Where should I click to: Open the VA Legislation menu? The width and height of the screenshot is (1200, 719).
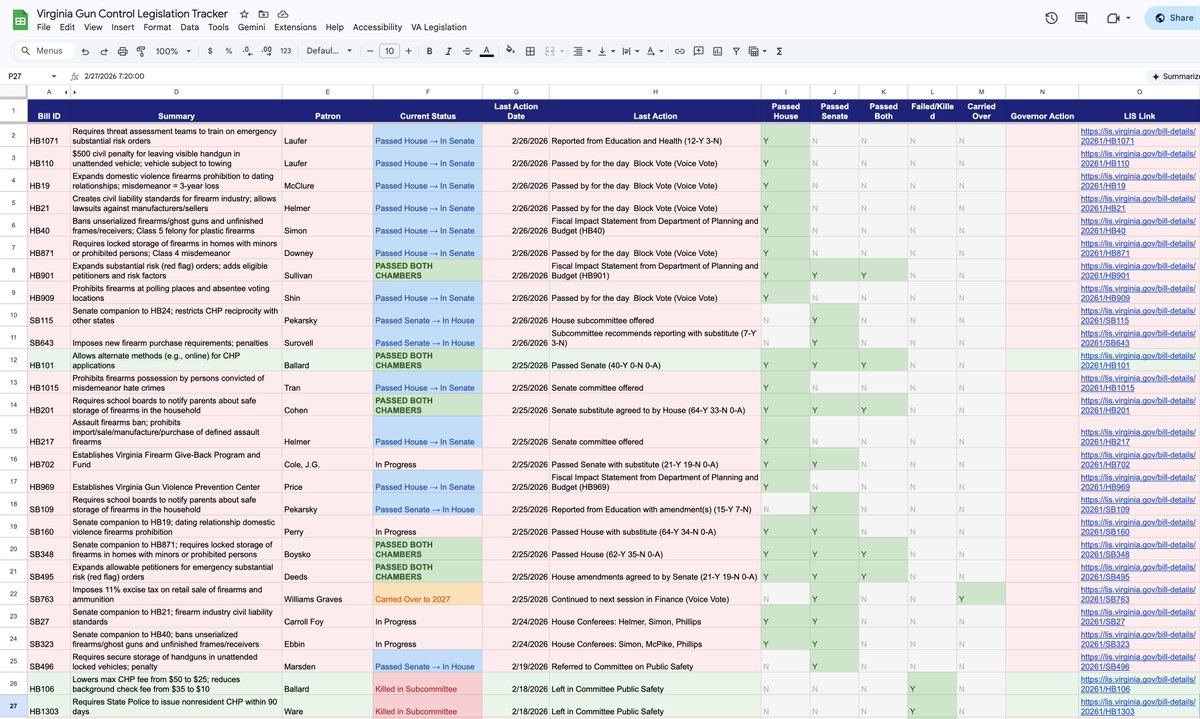pyautogui.click(x=438, y=27)
